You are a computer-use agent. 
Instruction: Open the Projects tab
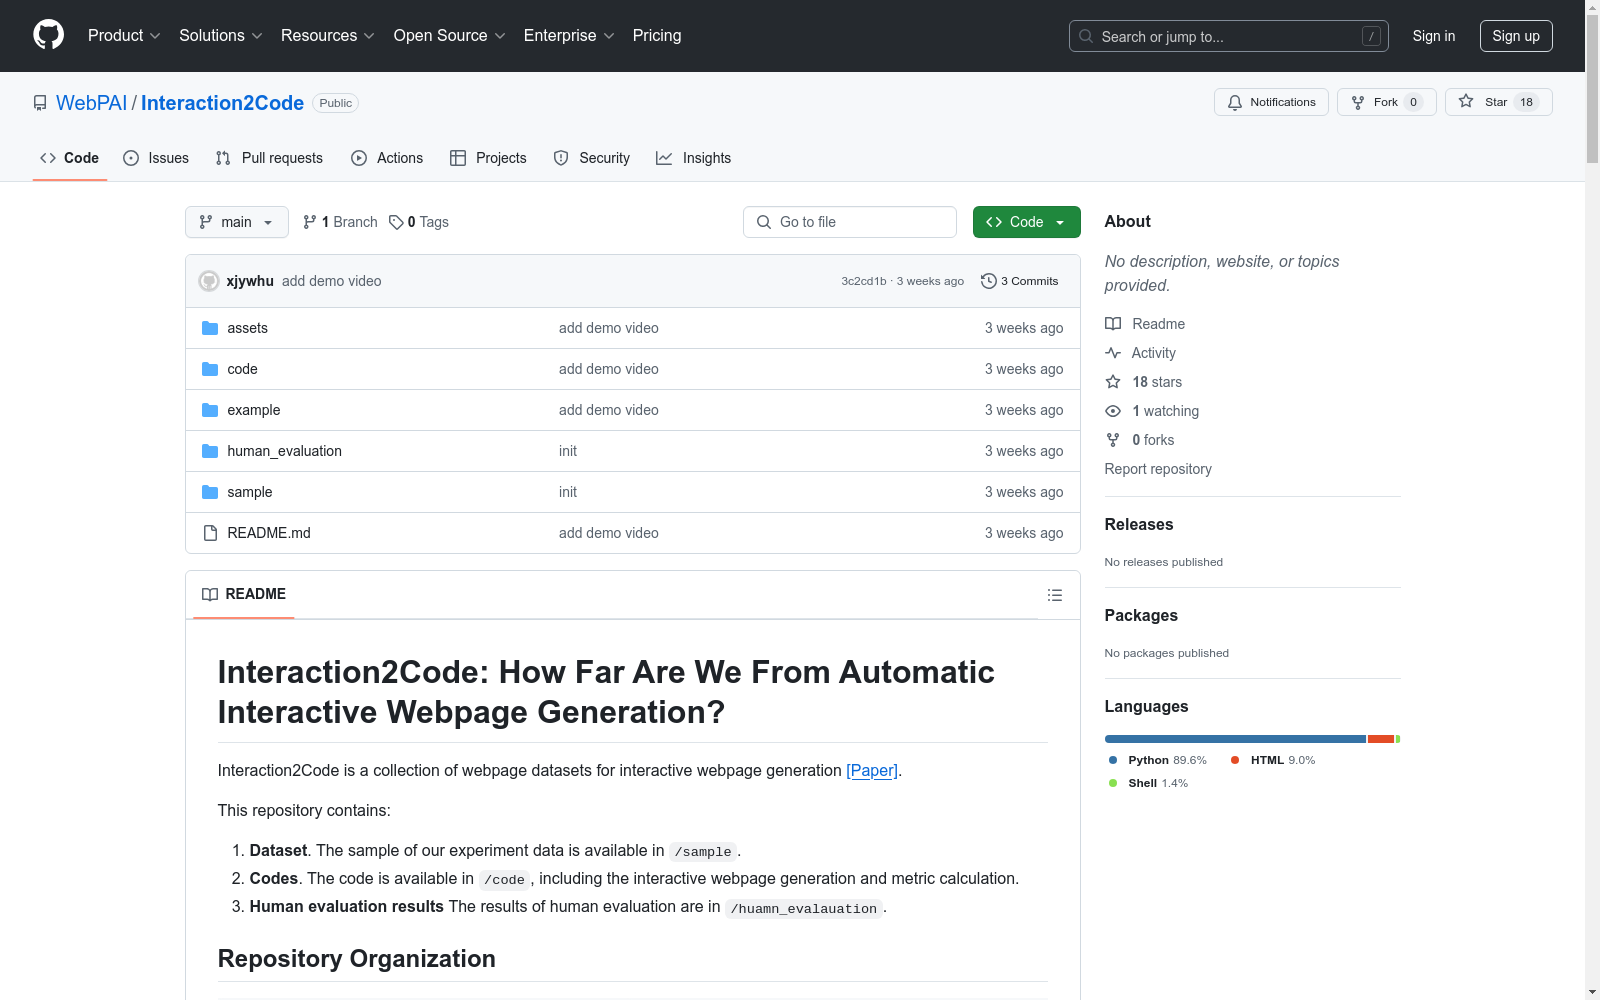(x=488, y=158)
